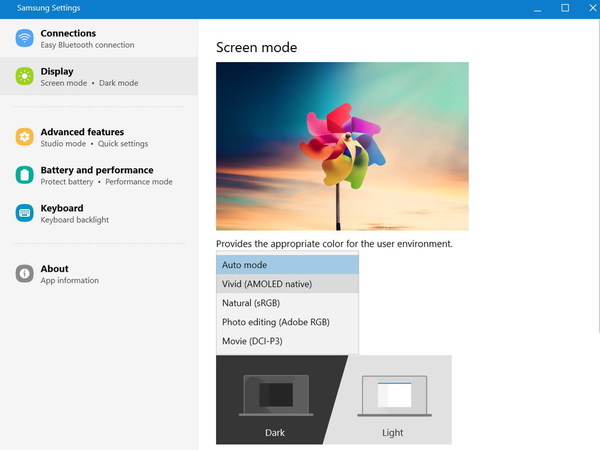
Task: Select Light theme option
Action: click(x=393, y=433)
